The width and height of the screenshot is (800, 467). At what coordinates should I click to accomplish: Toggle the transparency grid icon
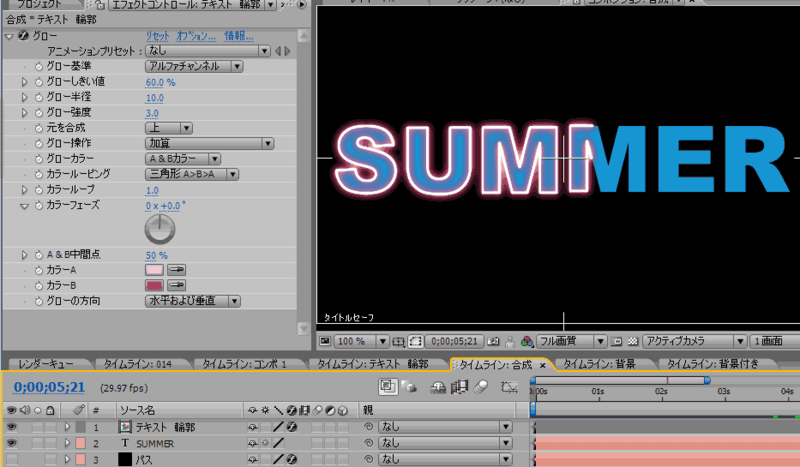(x=633, y=341)
